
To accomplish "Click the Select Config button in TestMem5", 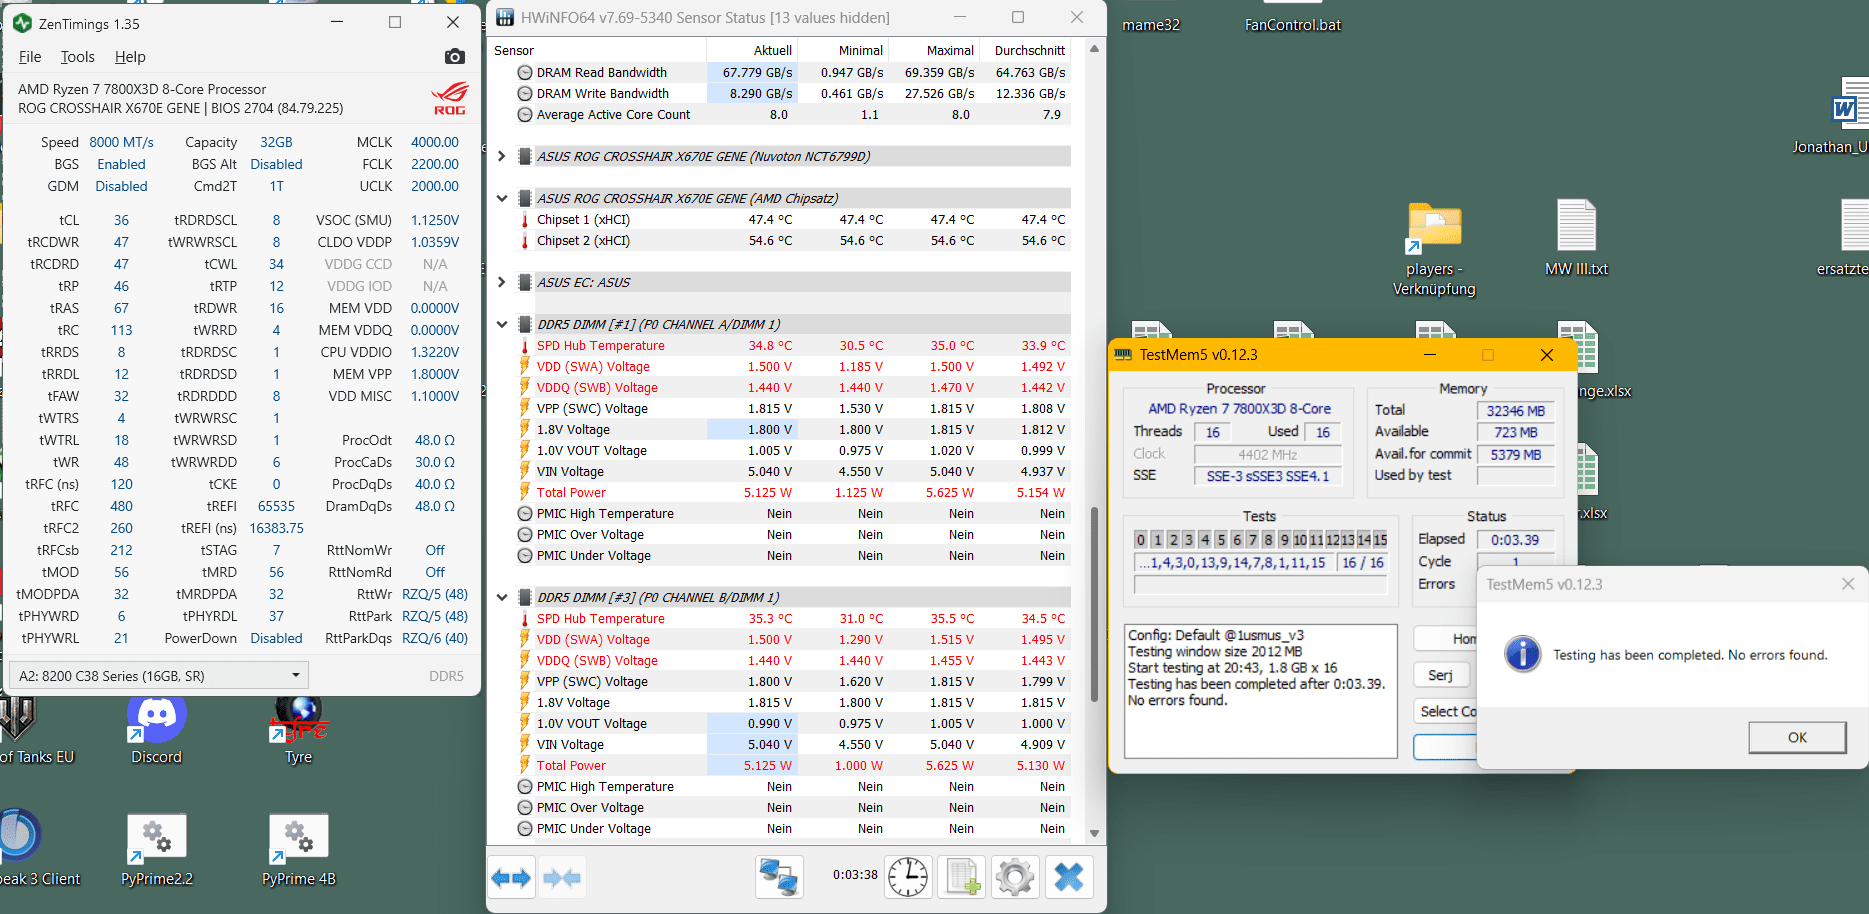I will [1446, 711].
